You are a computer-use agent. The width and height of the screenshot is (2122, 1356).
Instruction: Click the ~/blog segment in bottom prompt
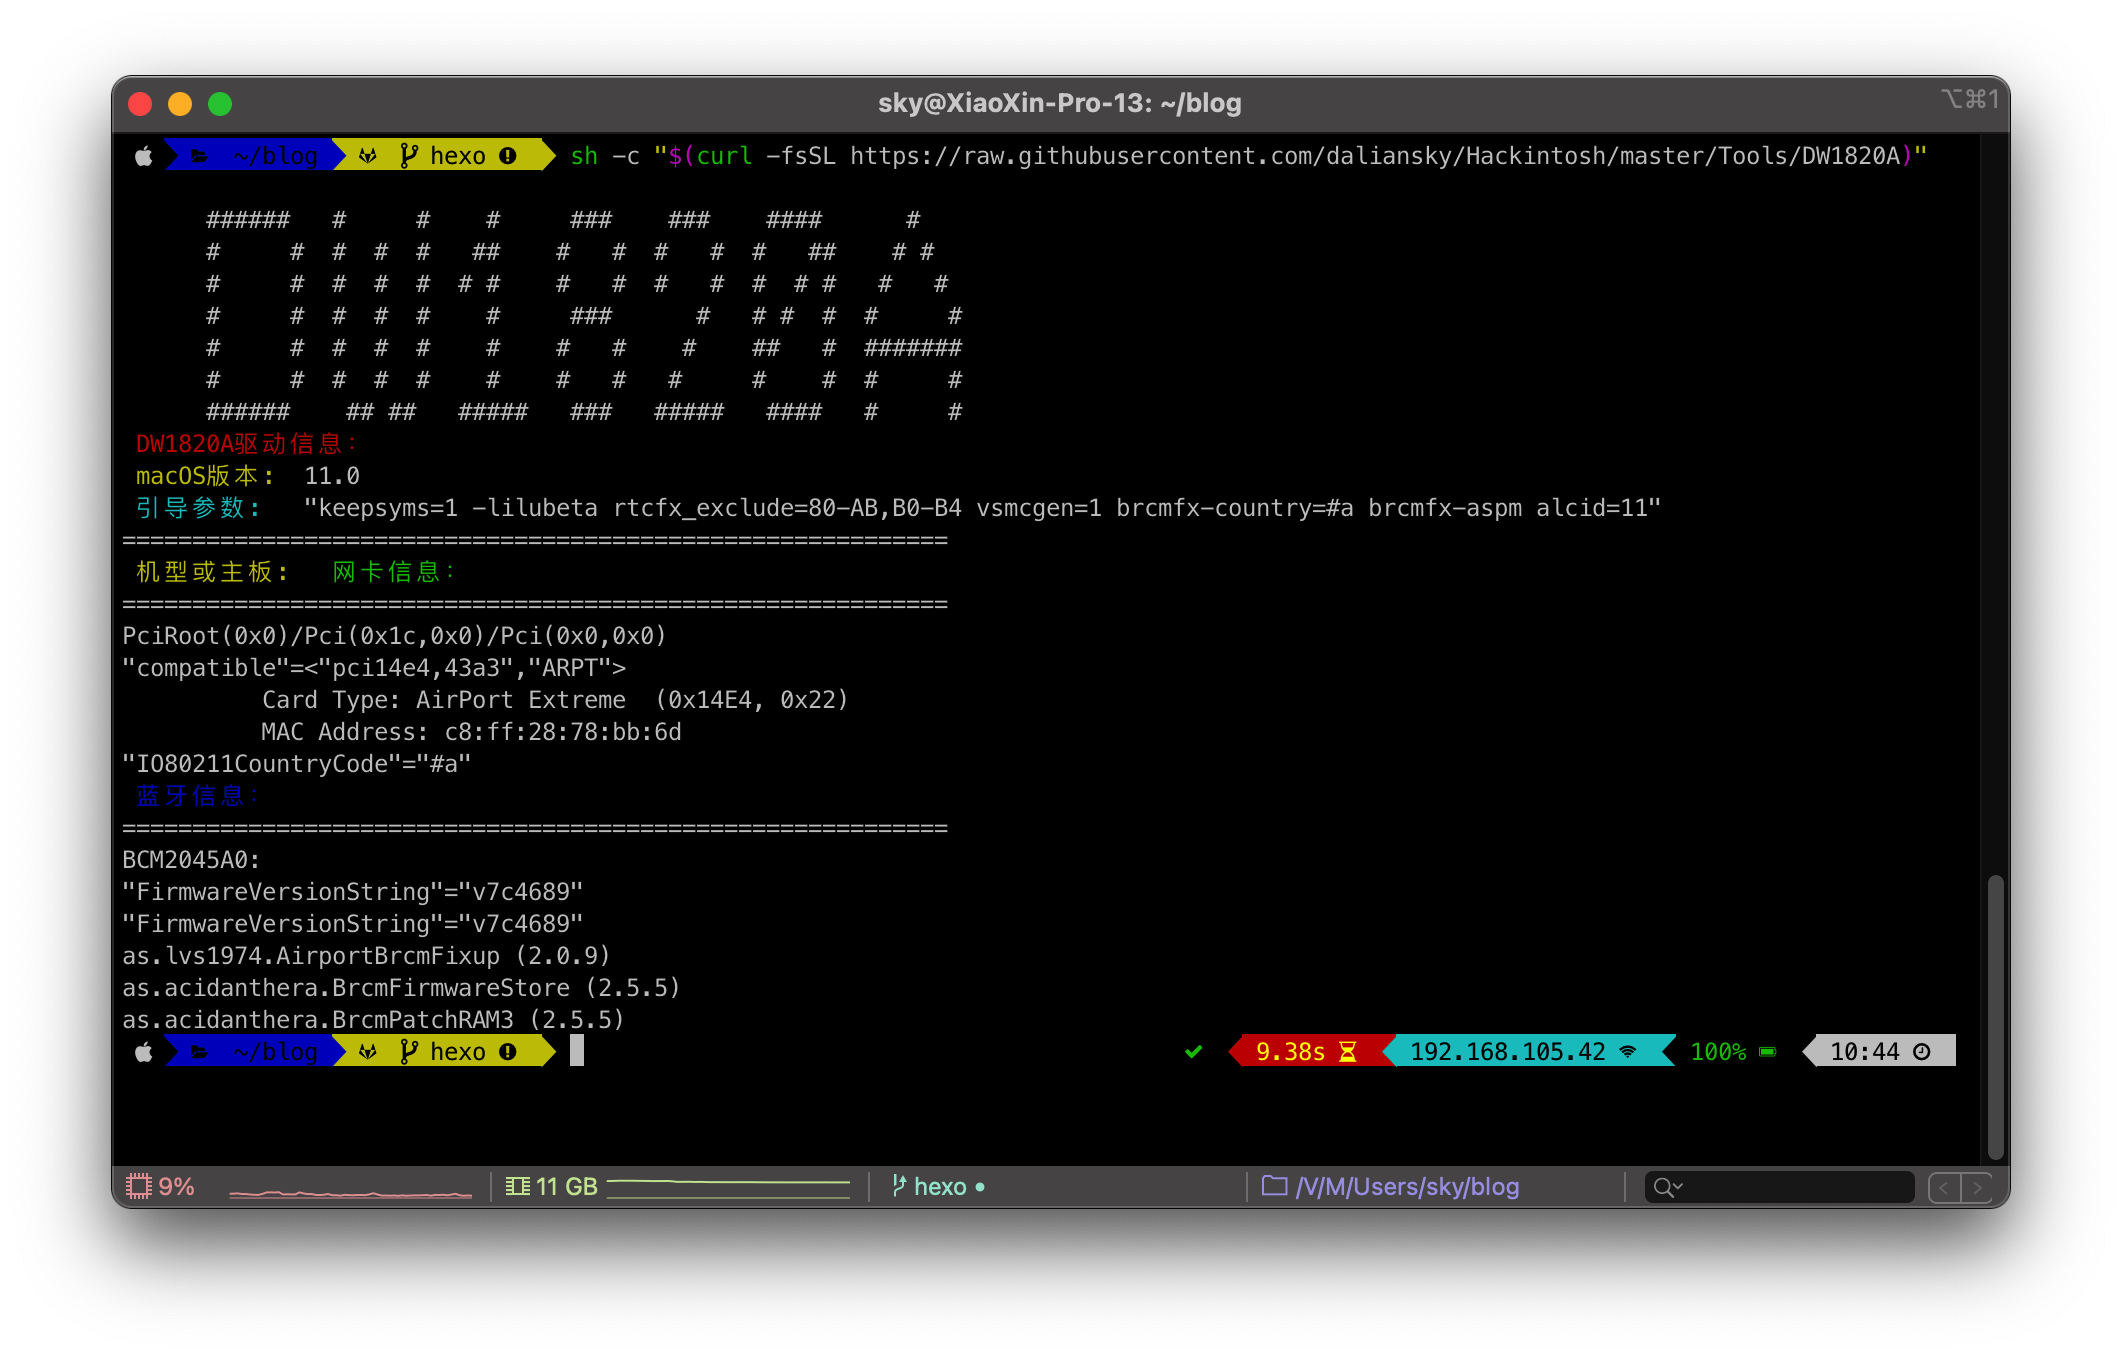(275, 1052)
